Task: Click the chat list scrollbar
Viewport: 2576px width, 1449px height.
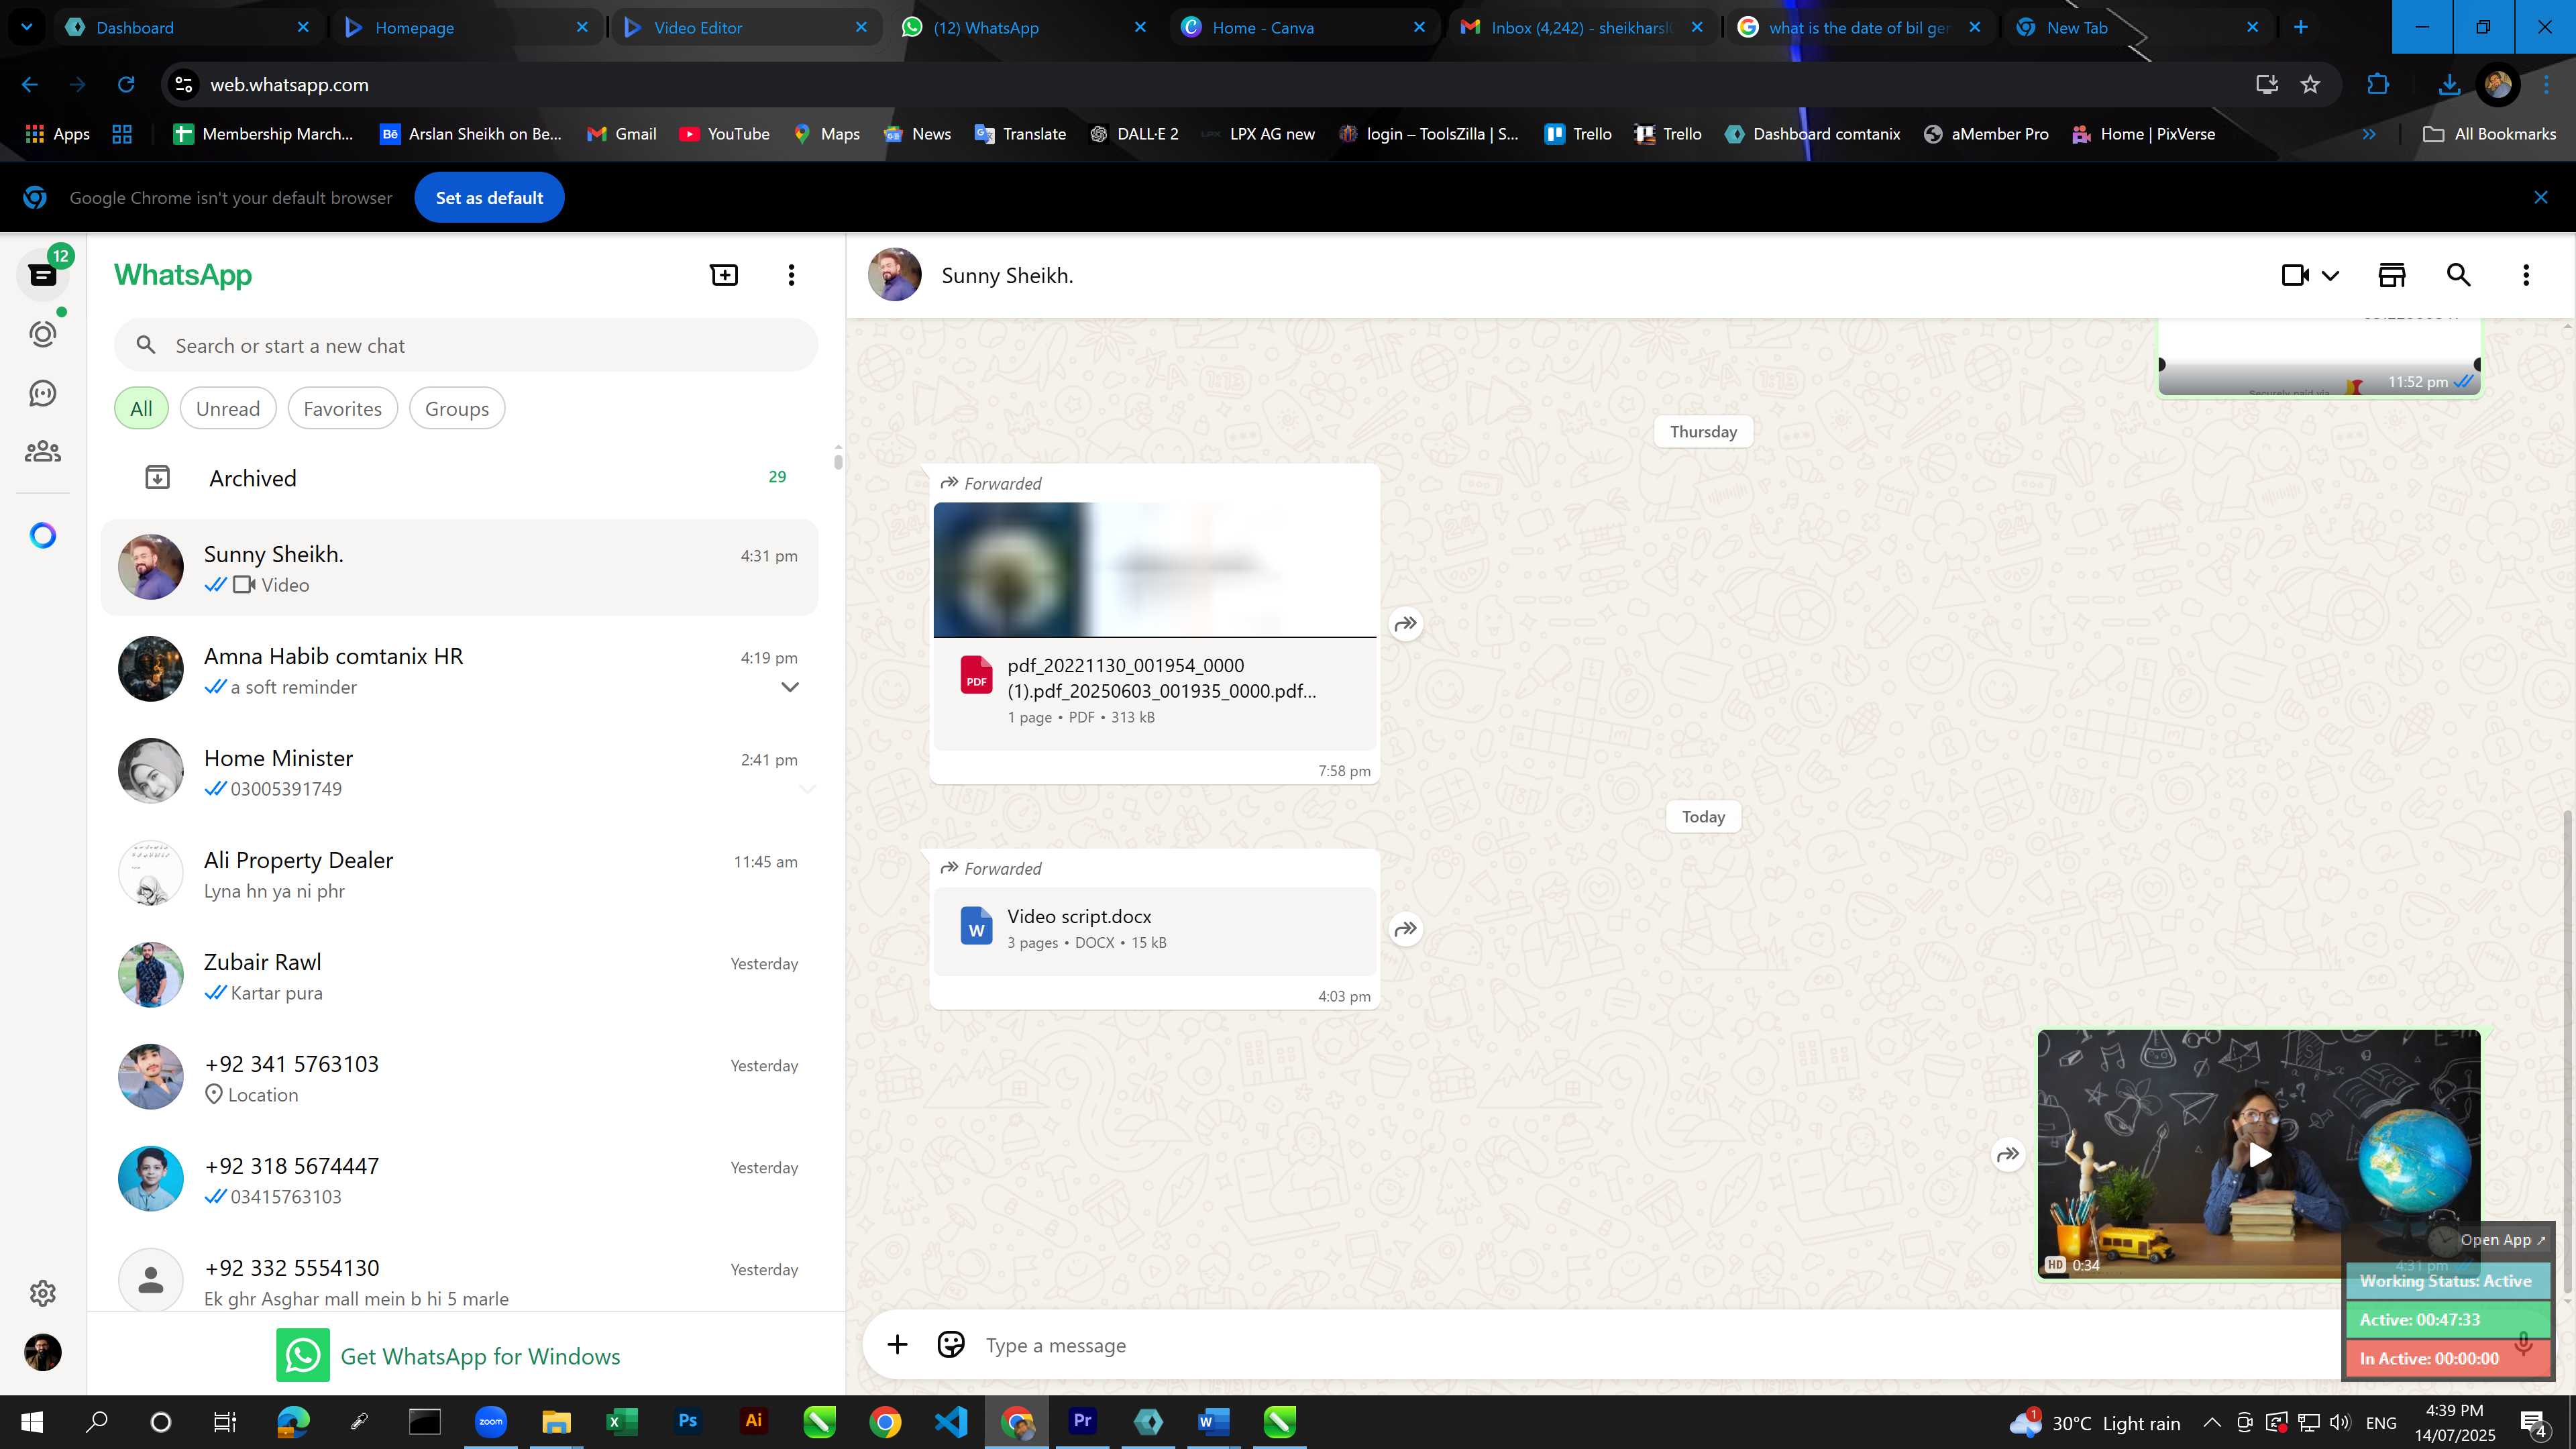Action: coord(837,461)
